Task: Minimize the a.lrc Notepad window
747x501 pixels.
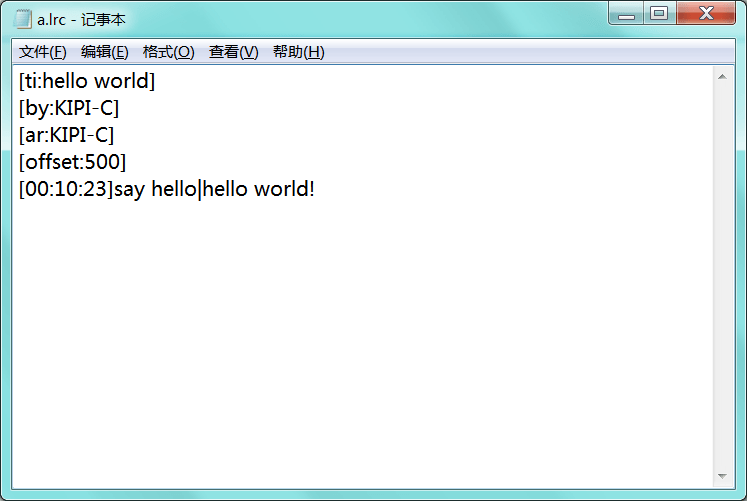Action: point(627,14)
